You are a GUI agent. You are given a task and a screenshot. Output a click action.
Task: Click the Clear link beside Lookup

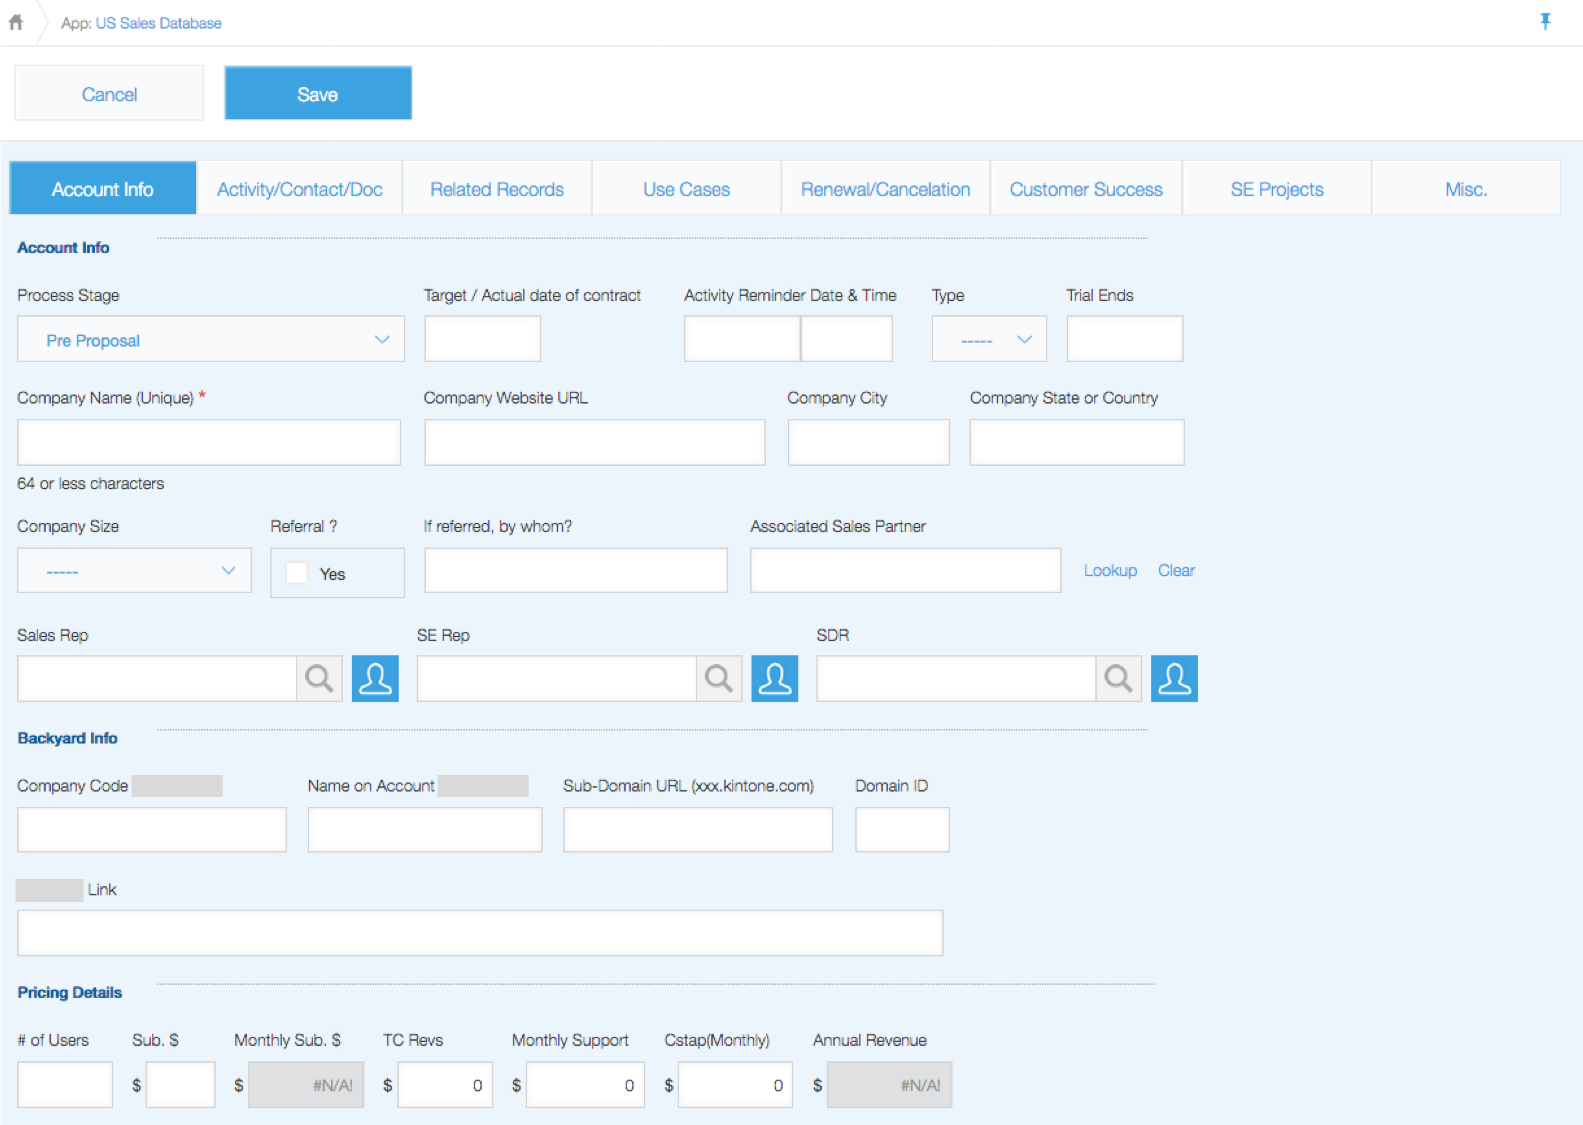(x=1176, y=570)
